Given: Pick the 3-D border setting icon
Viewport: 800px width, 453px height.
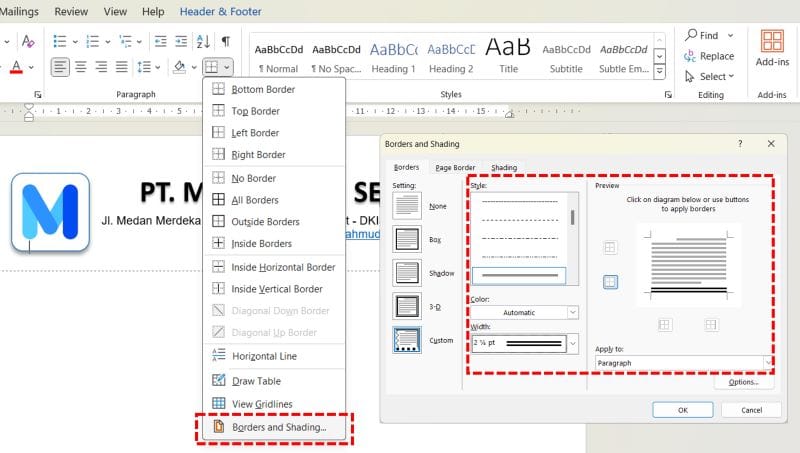Looking at the screenshot, I should point(407,306).
